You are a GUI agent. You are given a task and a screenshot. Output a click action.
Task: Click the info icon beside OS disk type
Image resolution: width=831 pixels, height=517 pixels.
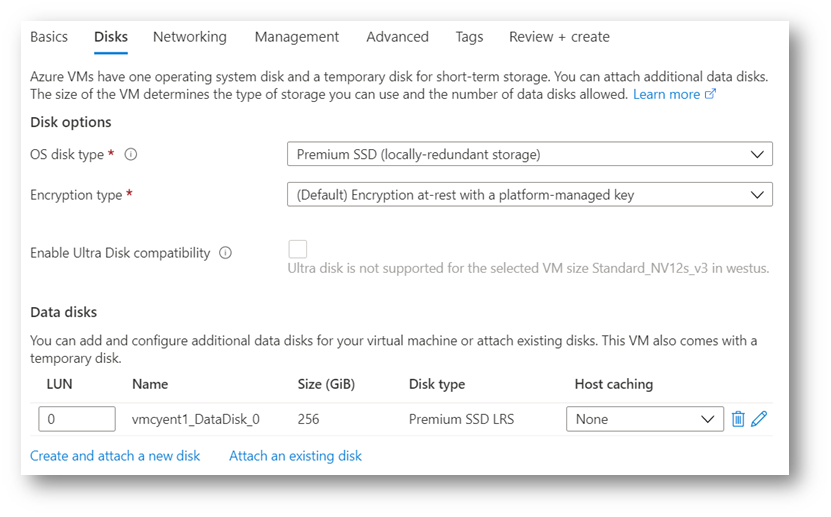click(131, 154)
